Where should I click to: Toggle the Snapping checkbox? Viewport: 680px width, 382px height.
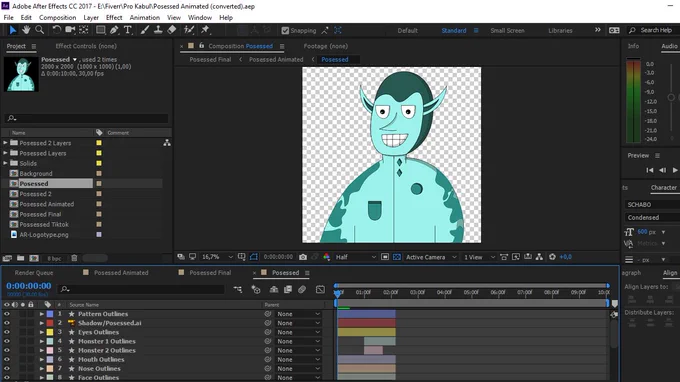point(285,30)
